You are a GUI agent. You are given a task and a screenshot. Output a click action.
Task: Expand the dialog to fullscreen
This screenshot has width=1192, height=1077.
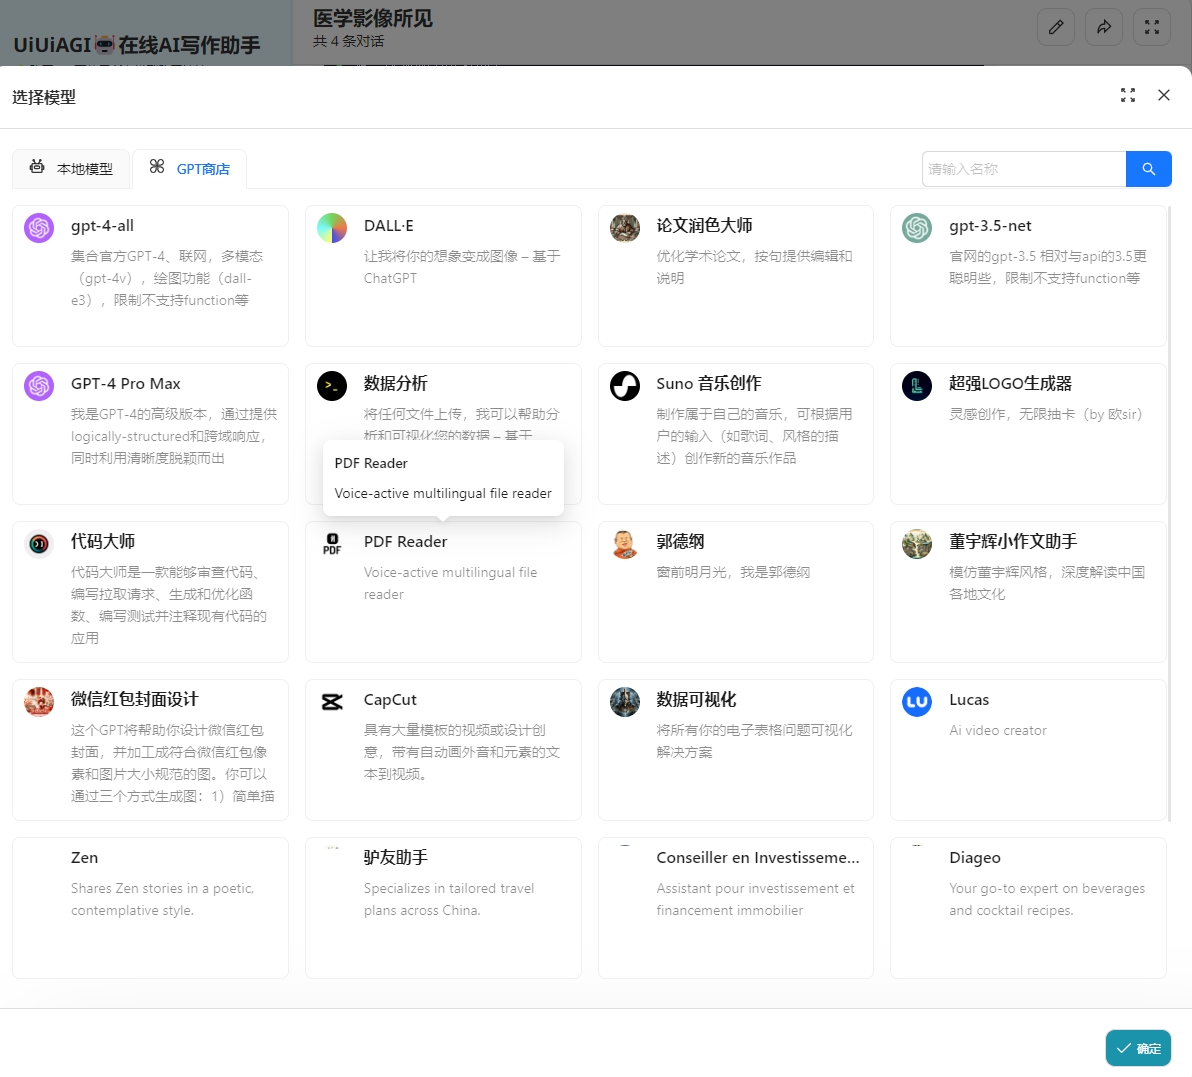(1128, 95)
